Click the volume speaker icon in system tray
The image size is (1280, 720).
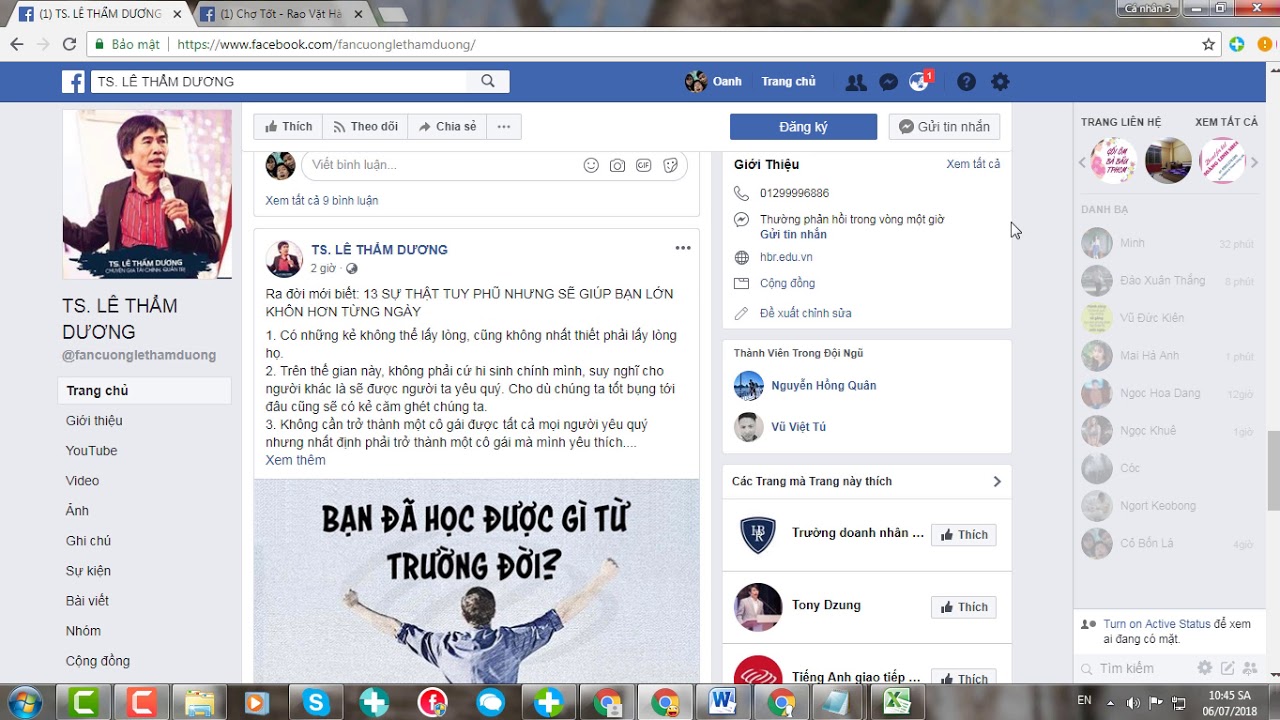pyautogui.click(x=1133, y=702)
